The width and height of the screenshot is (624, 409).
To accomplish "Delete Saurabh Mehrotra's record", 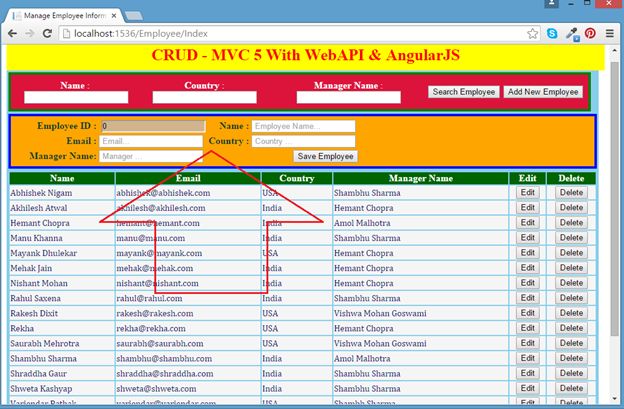I will point(571,343).
